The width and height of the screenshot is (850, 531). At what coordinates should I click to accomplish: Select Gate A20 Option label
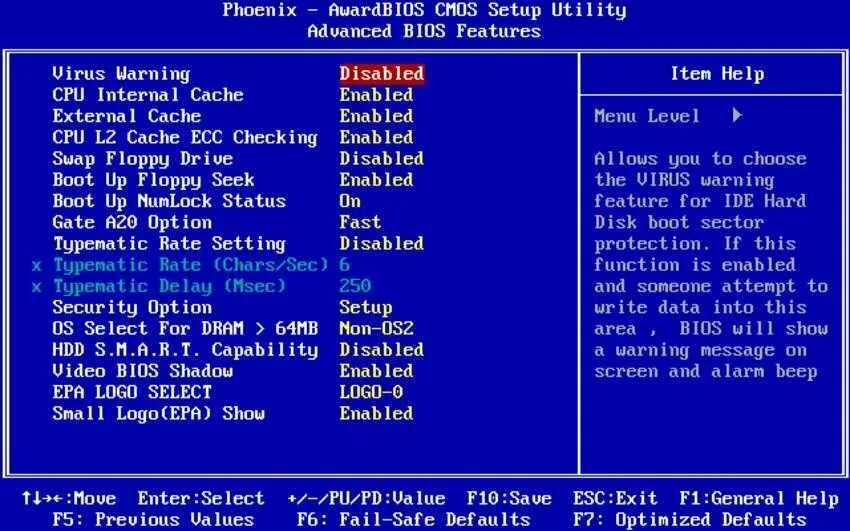(132, 222)
